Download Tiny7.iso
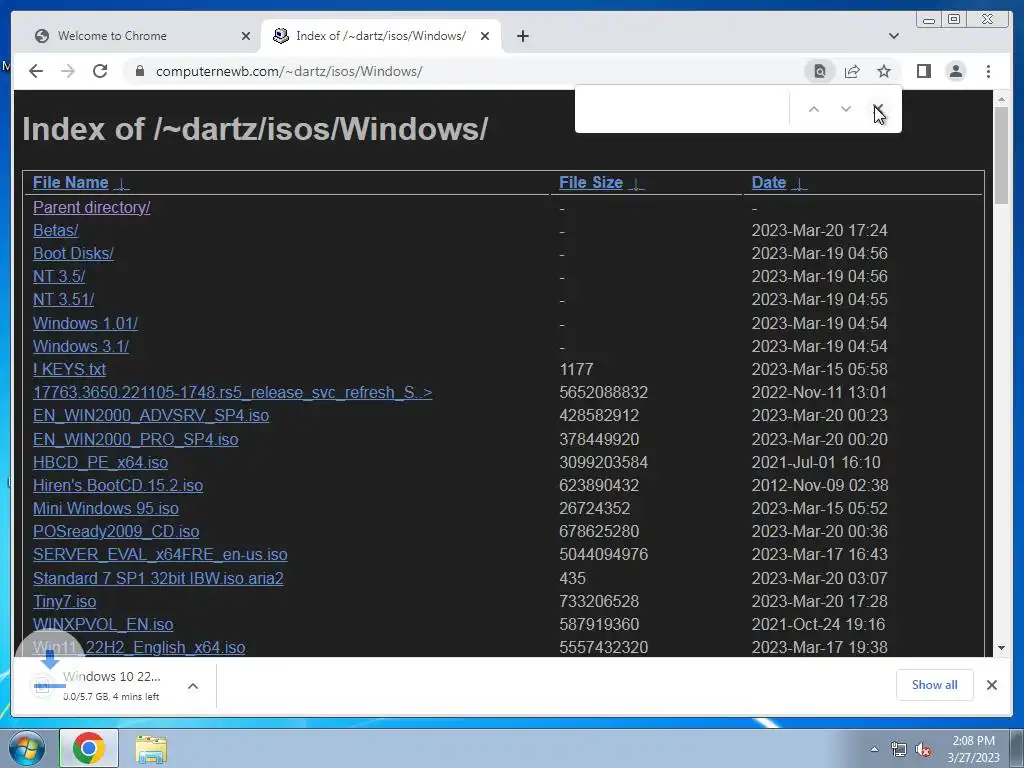This screenshot has width=1024, height=768. pyautogui.click(x=64, y=601)
